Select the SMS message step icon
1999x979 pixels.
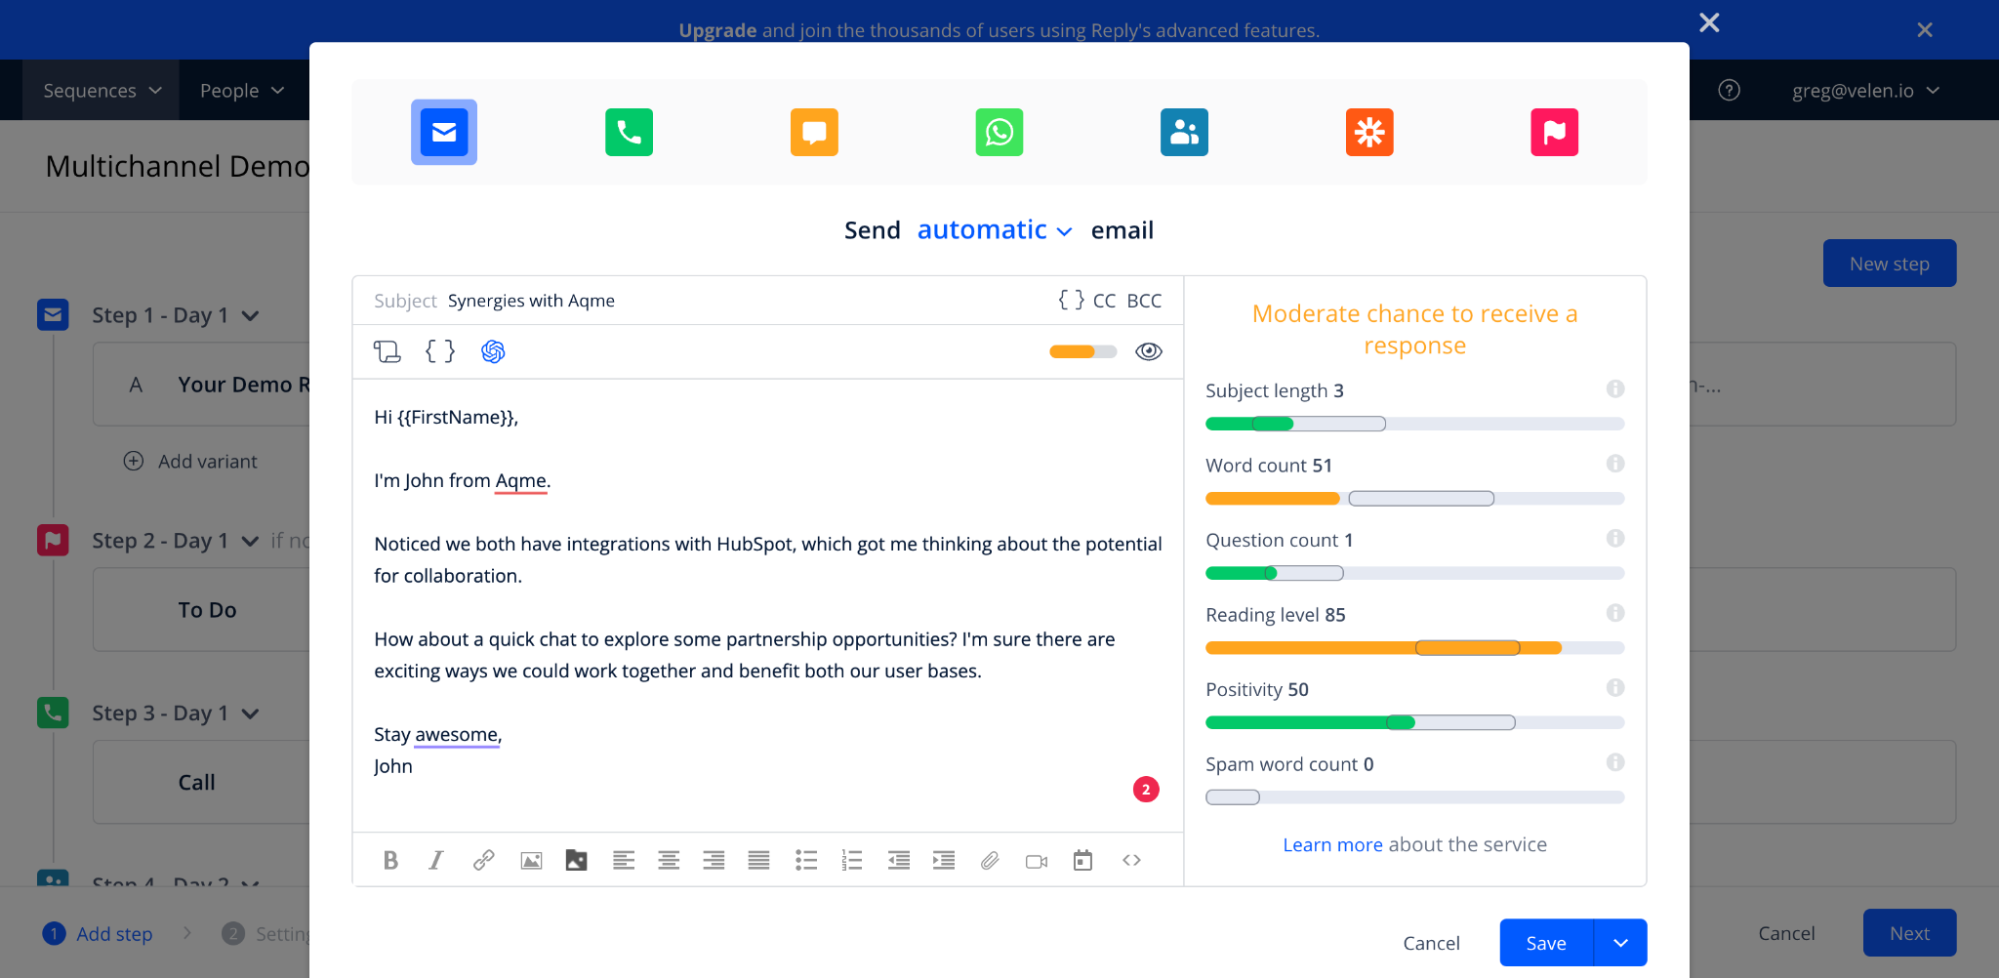pyautogui.click(x=814, y=132)
